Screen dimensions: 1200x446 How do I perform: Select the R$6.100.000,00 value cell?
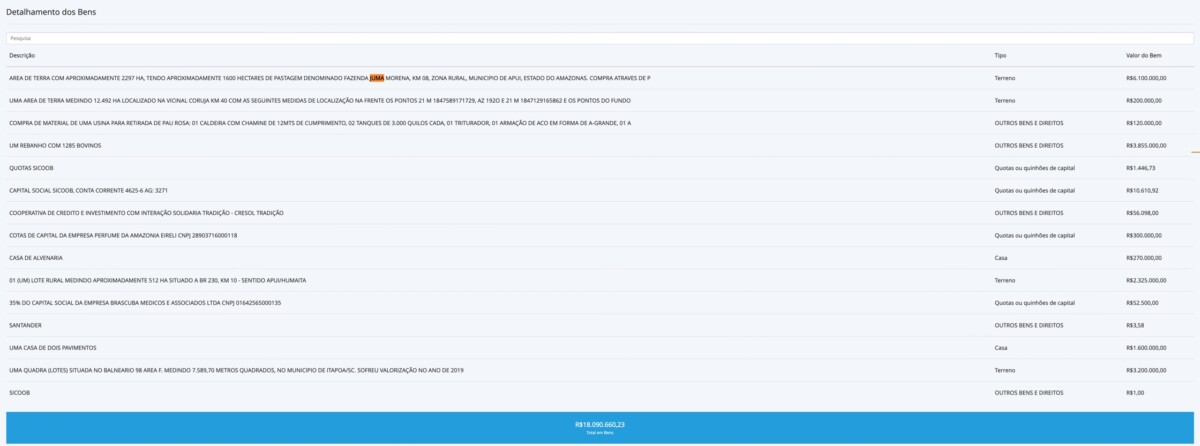[1146, 78]
